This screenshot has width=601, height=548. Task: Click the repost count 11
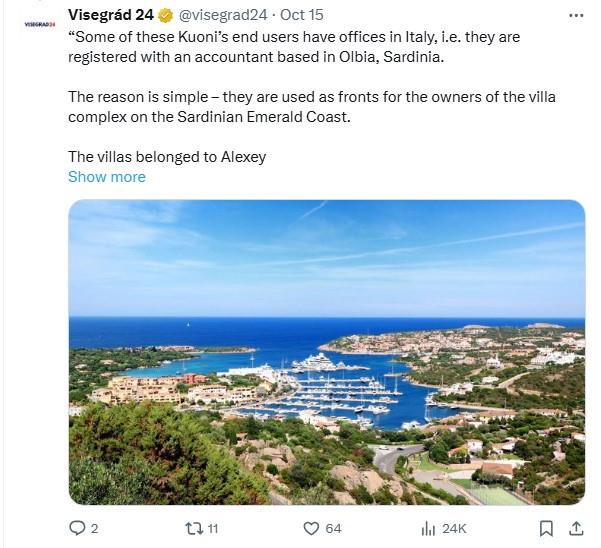pos(213,528)
